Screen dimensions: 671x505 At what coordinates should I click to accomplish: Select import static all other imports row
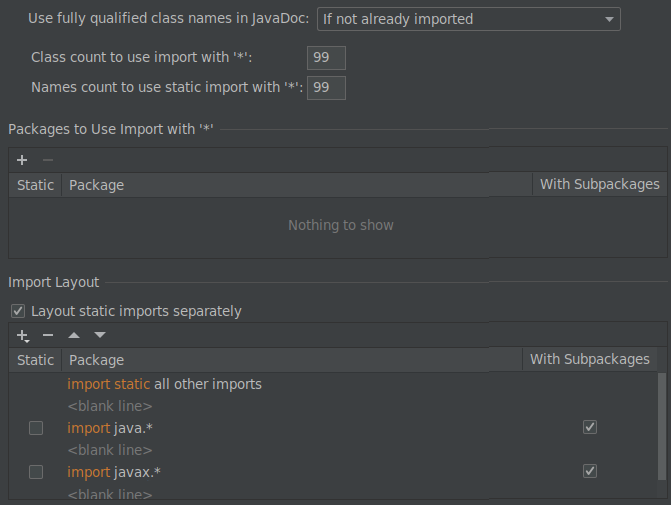click(164, 384)
